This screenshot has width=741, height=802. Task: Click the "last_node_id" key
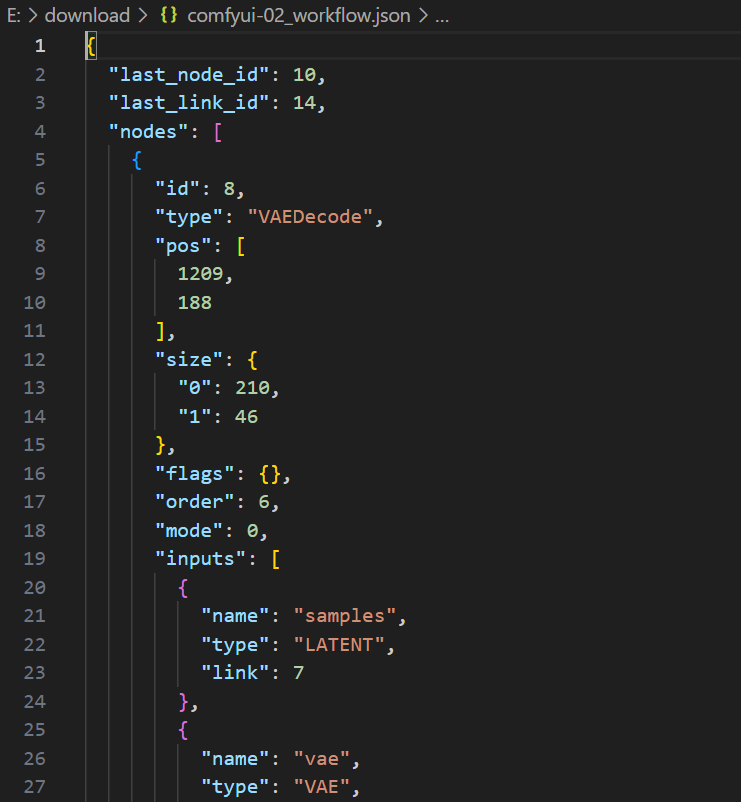(x=179, y=75)
